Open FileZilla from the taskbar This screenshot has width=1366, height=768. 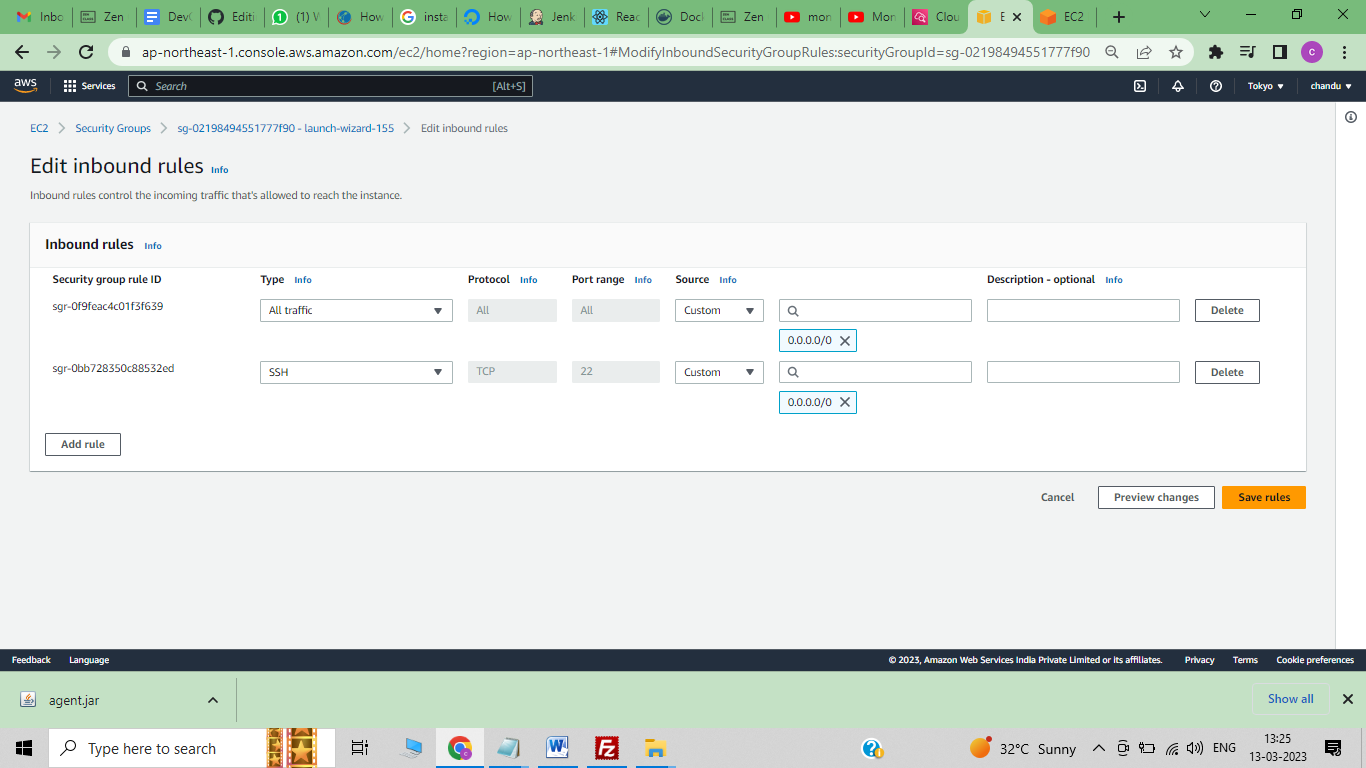[x=606, y=748]
